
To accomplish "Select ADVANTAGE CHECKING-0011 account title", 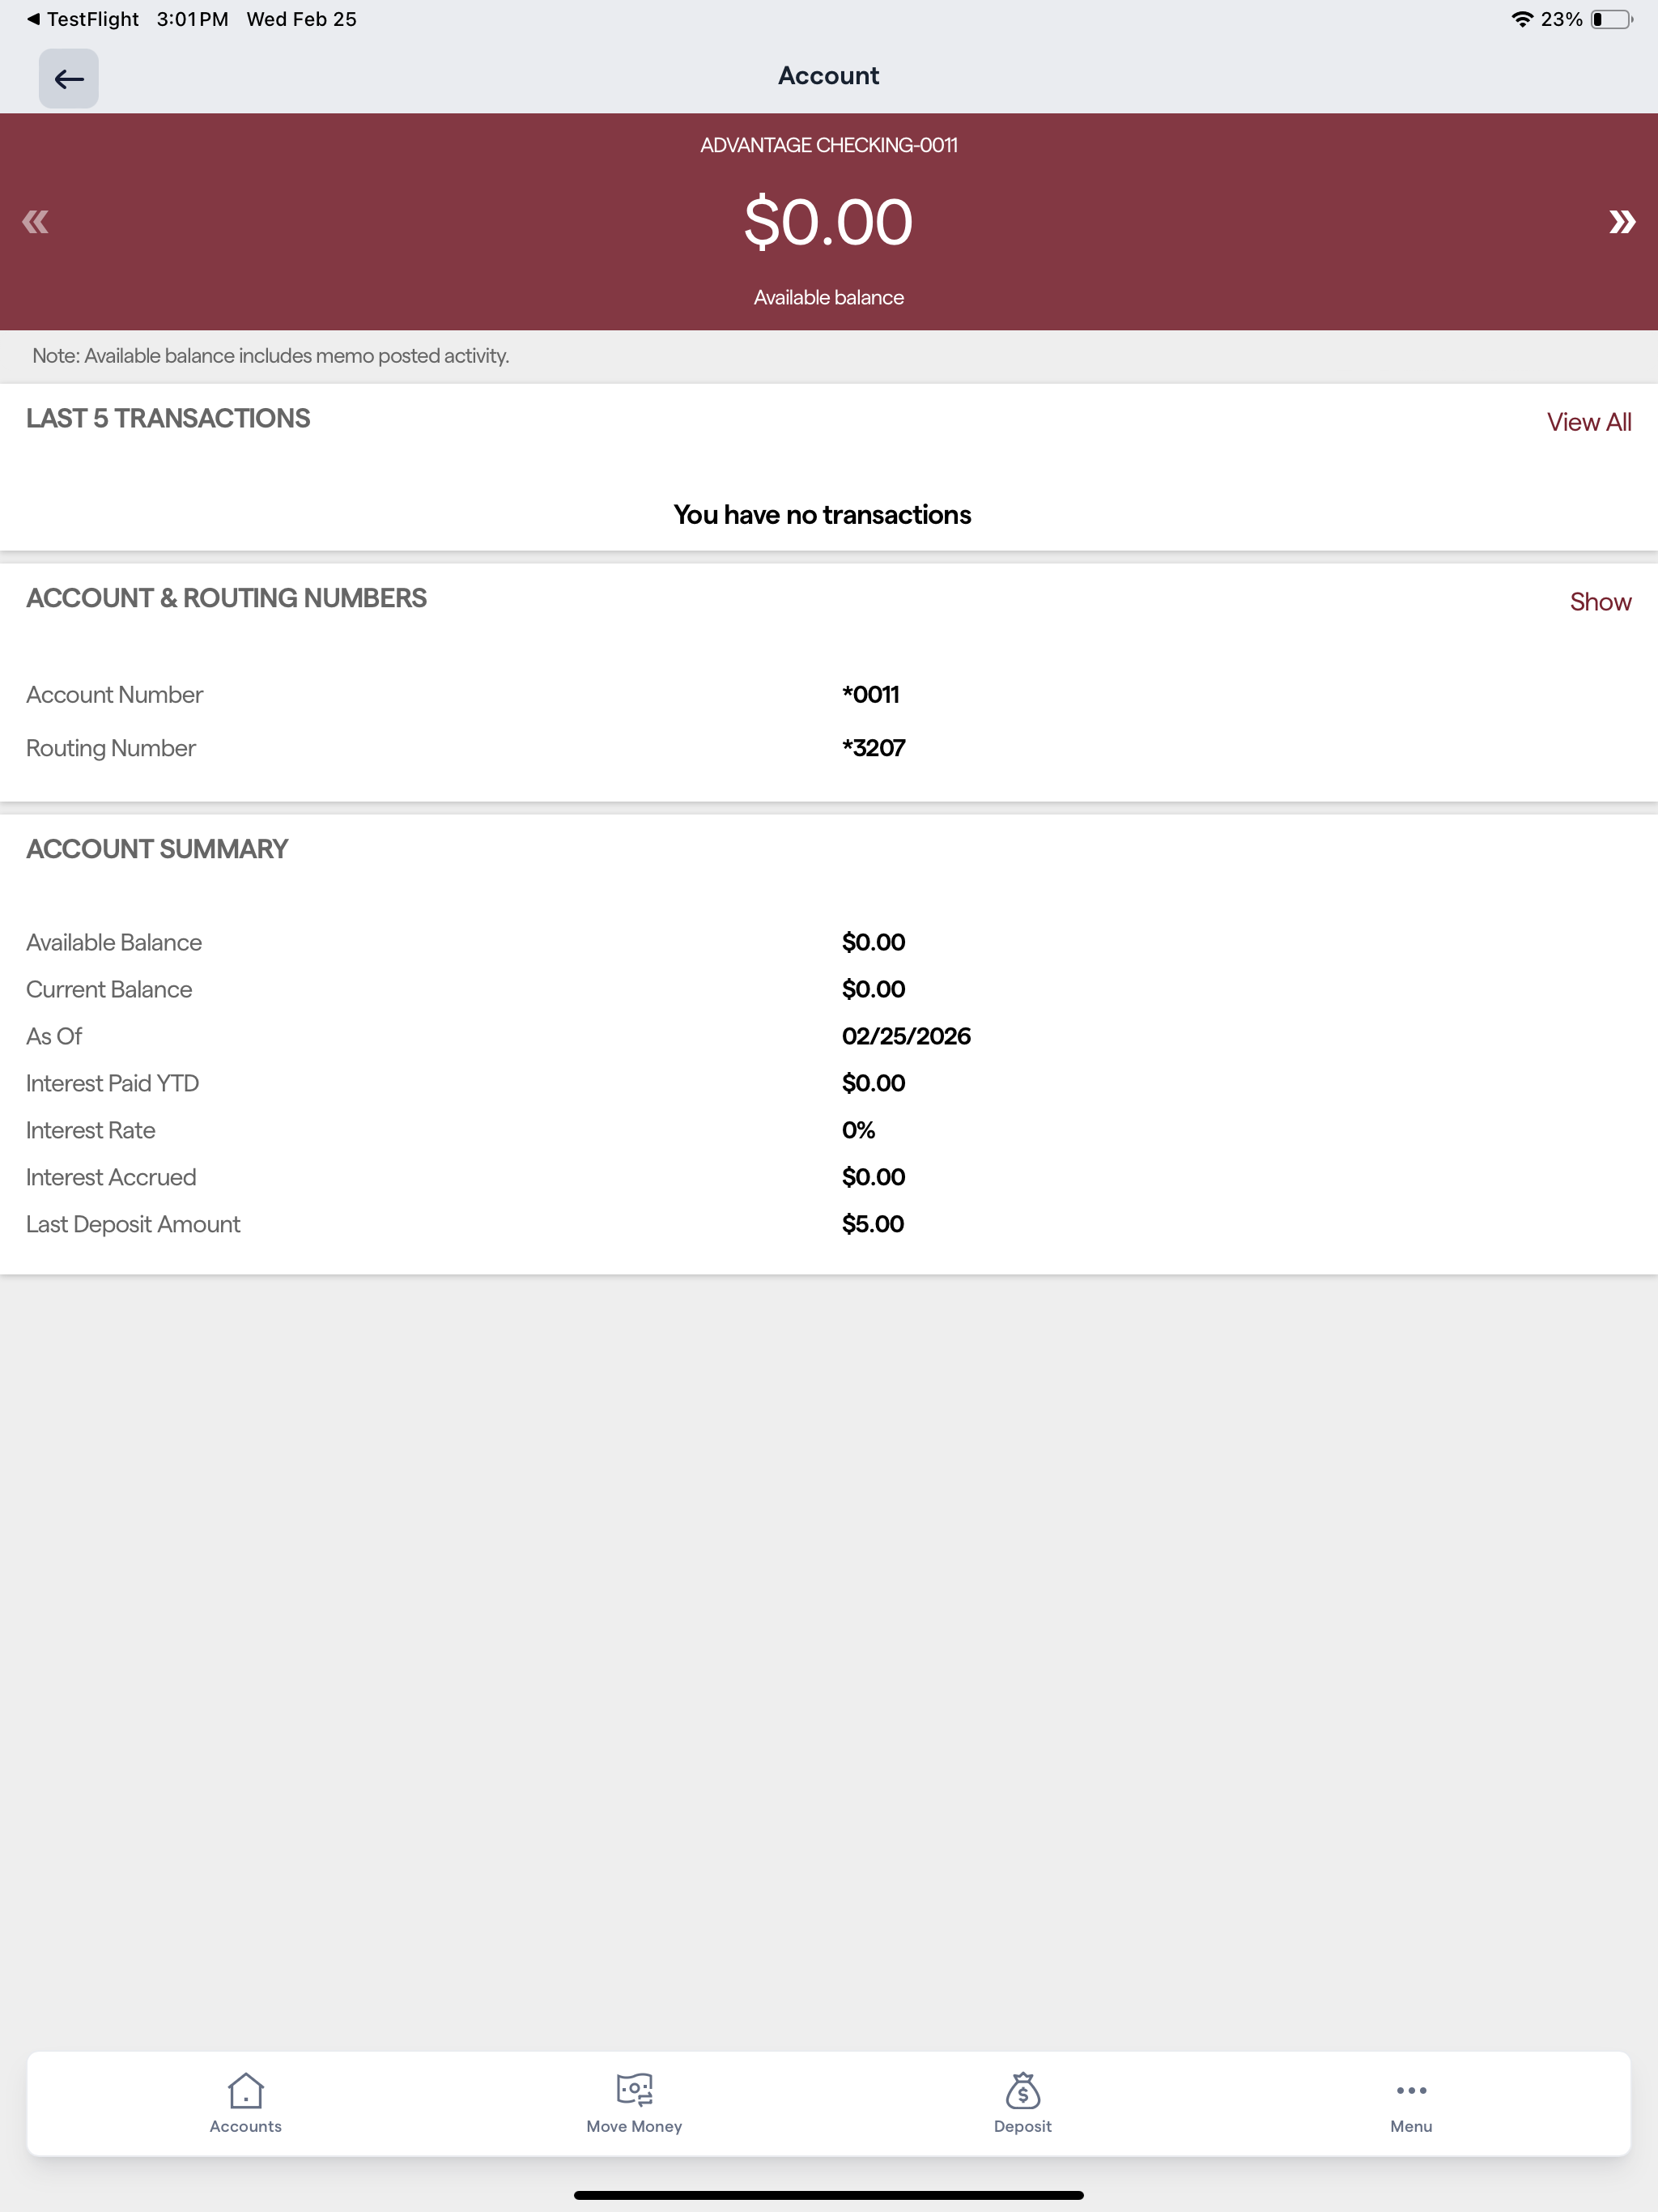I will pos(828,145).
